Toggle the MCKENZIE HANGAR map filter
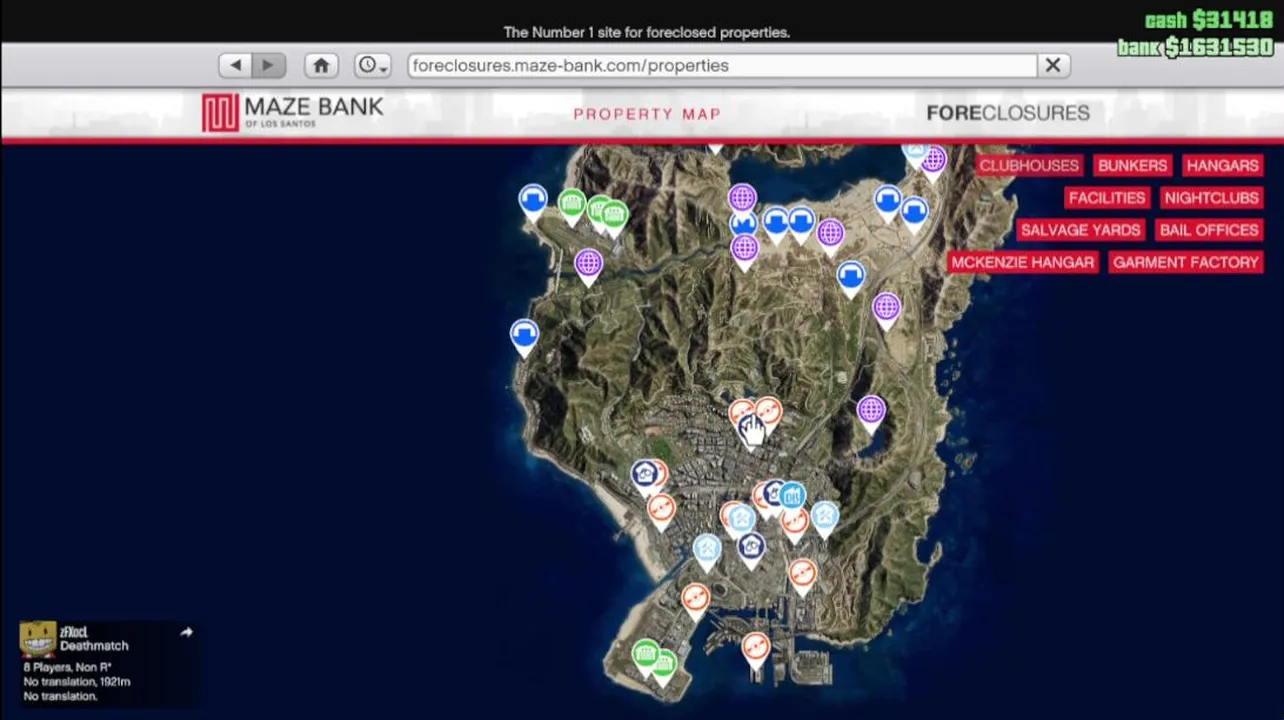The image size is (1284, 720). (x=1022, y=262)
